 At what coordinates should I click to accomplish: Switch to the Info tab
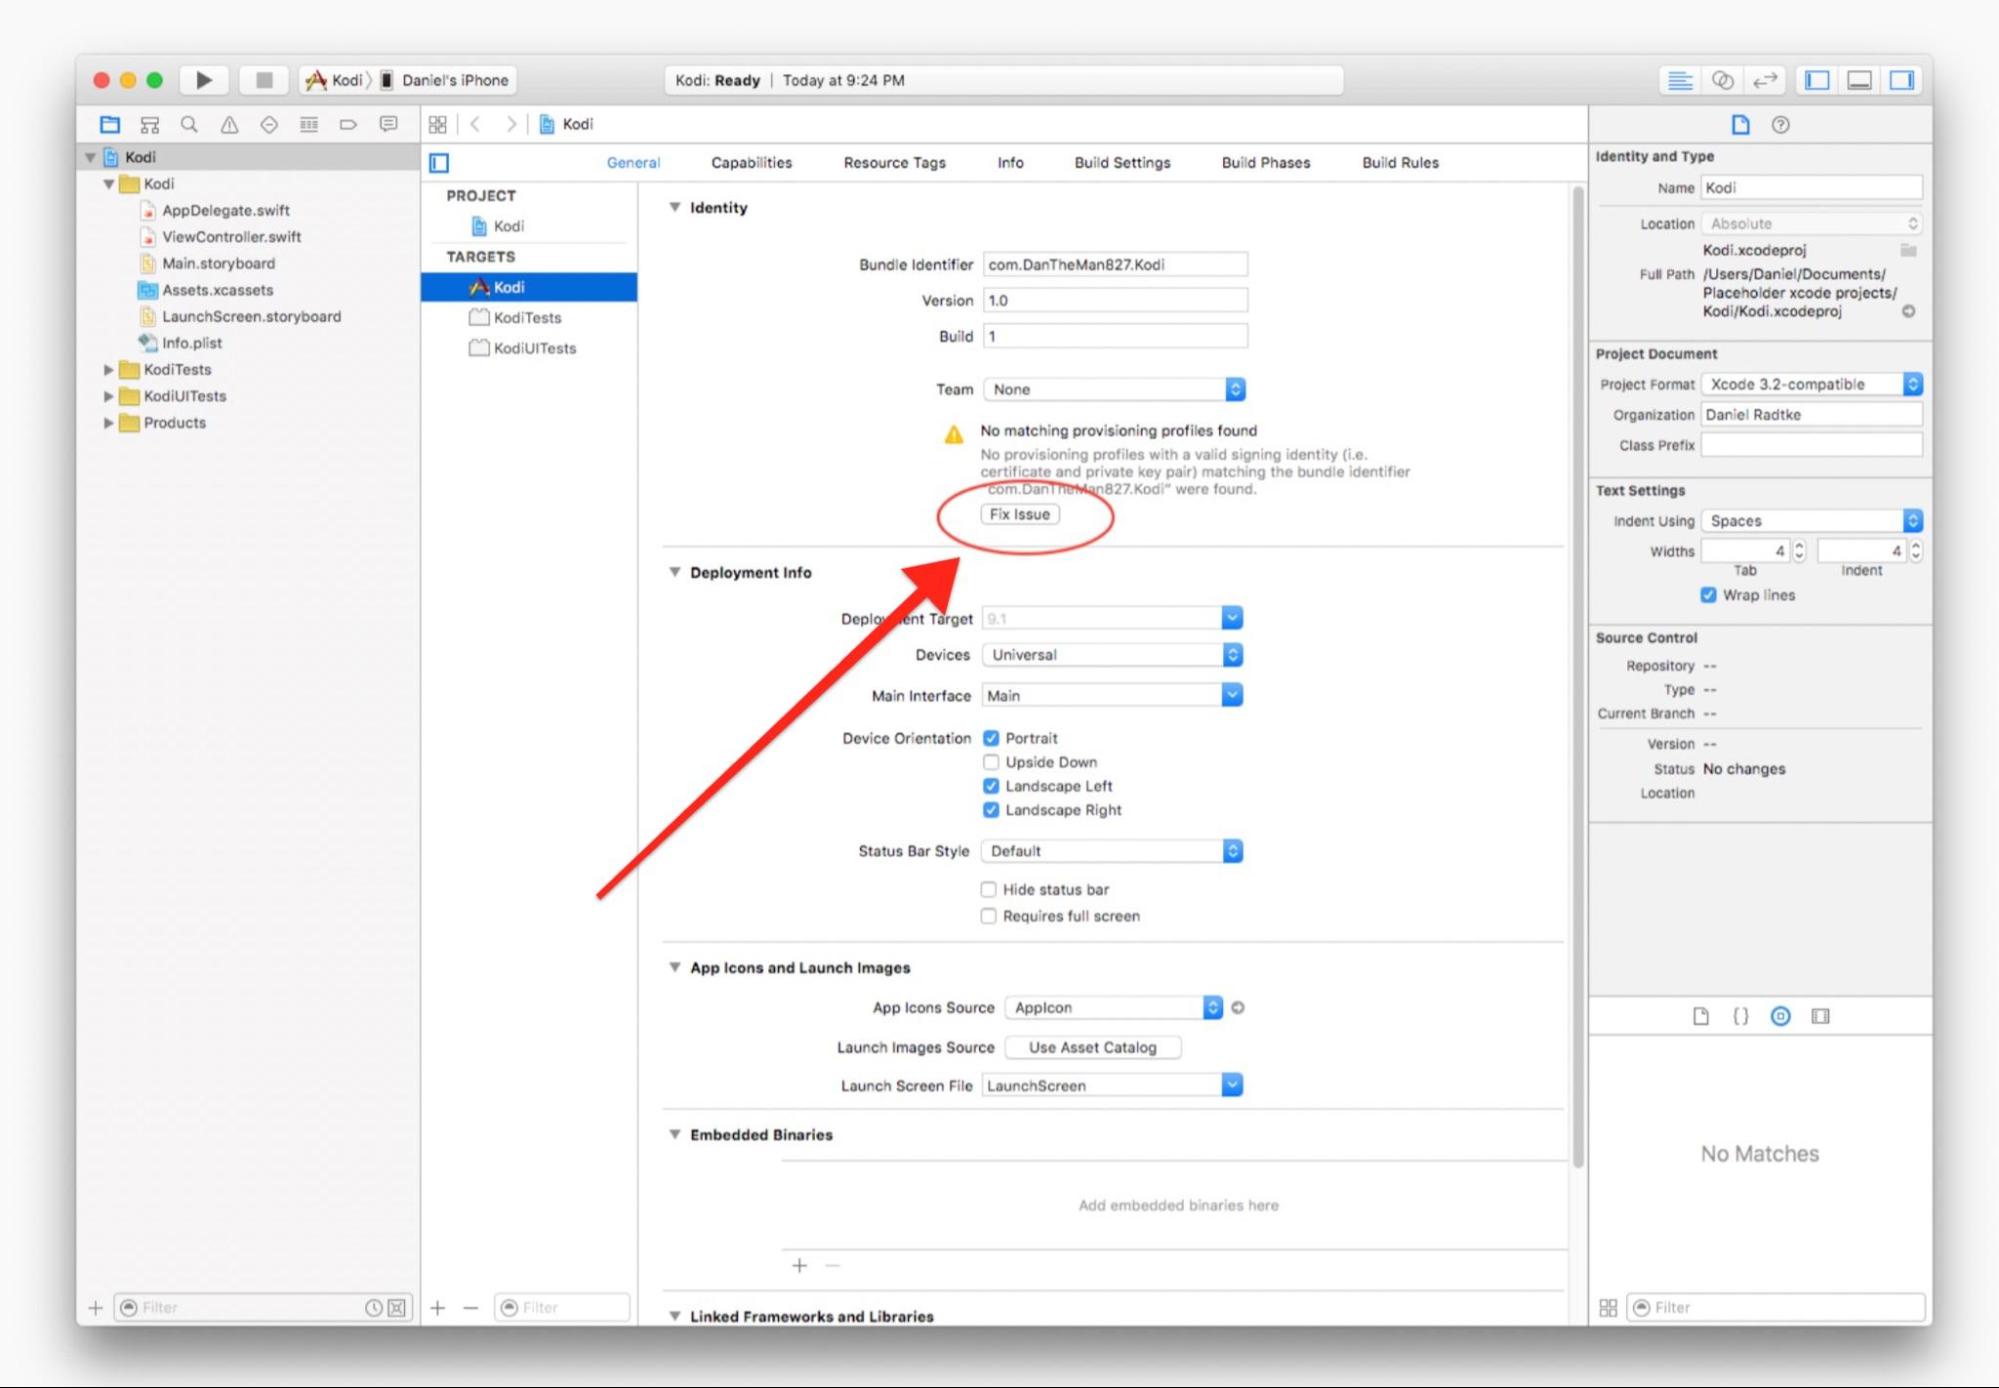pyautogui.click(x=1010, y=163)
